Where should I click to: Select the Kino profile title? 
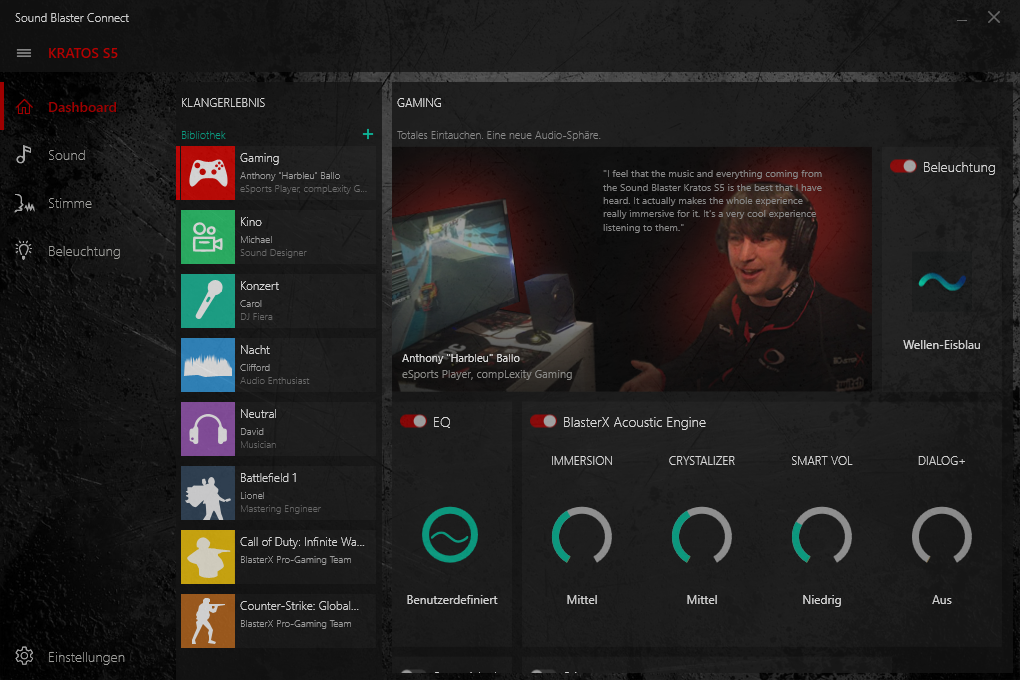pos(250,222)
